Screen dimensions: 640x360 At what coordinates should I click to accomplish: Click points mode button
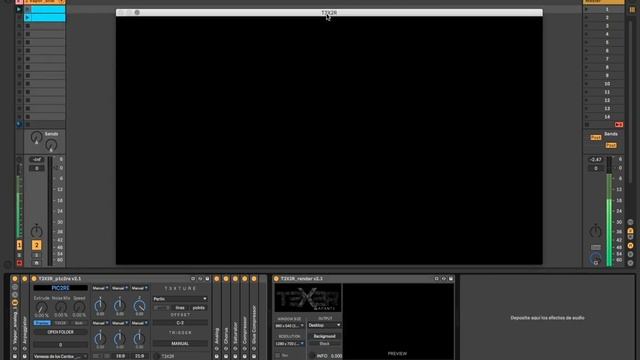199,308
